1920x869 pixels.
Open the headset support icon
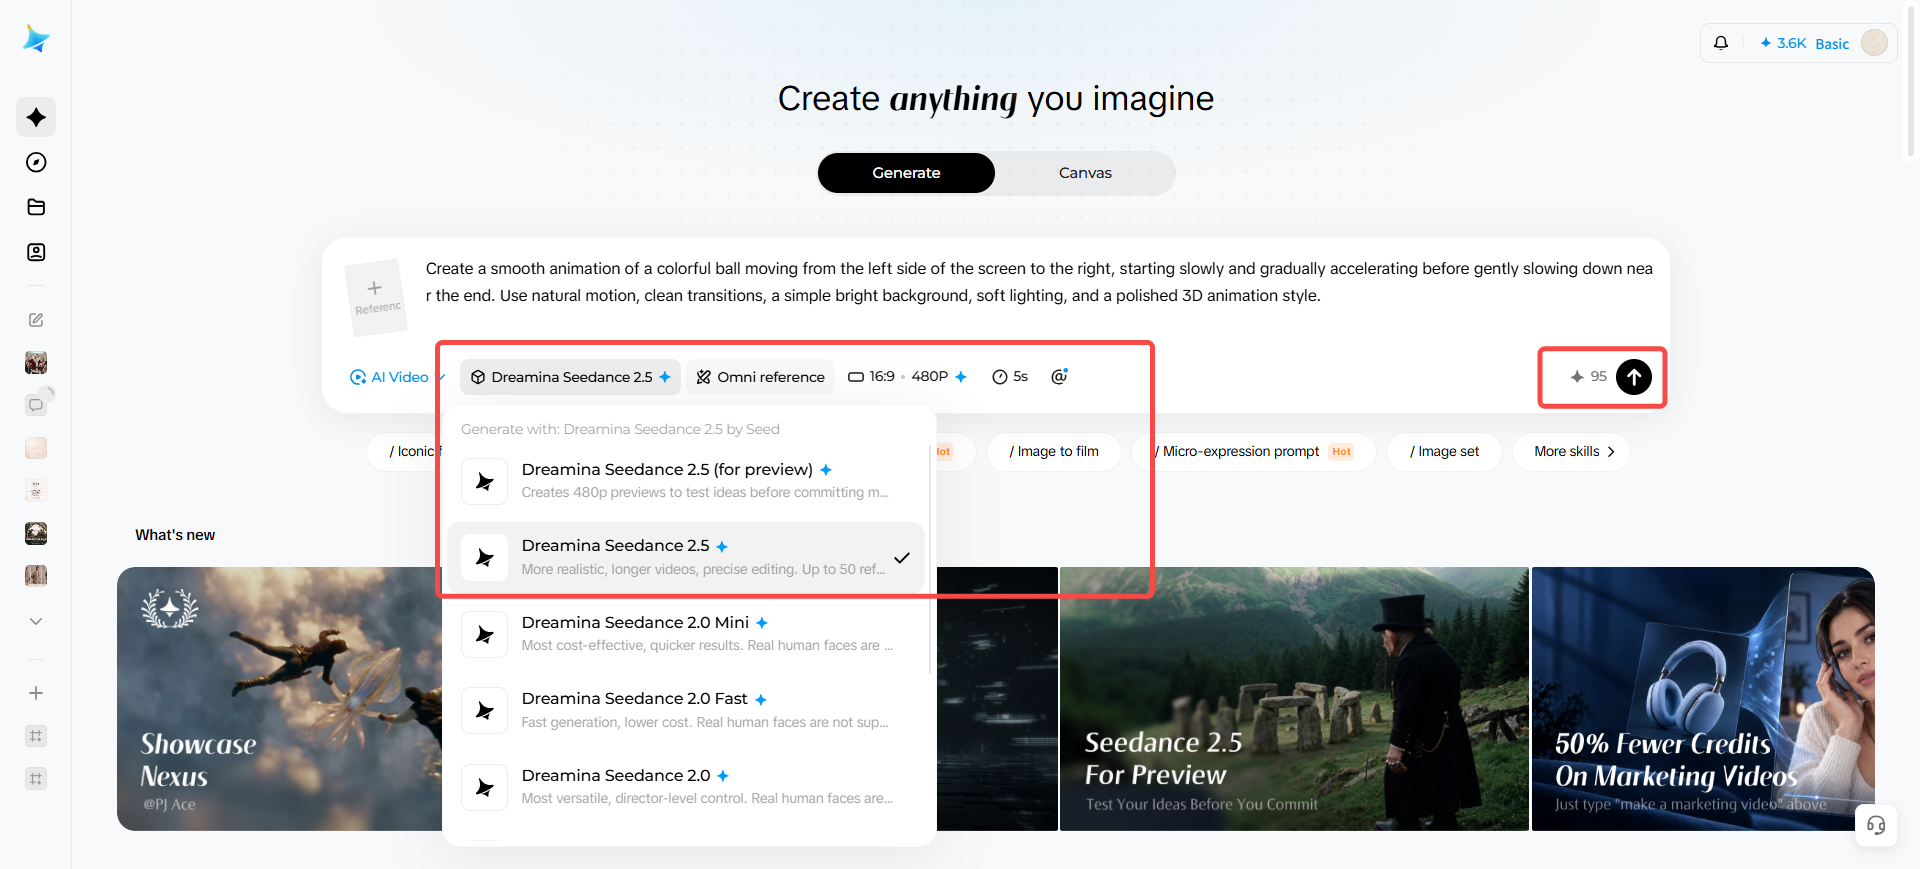click(x=1876, y=825)
